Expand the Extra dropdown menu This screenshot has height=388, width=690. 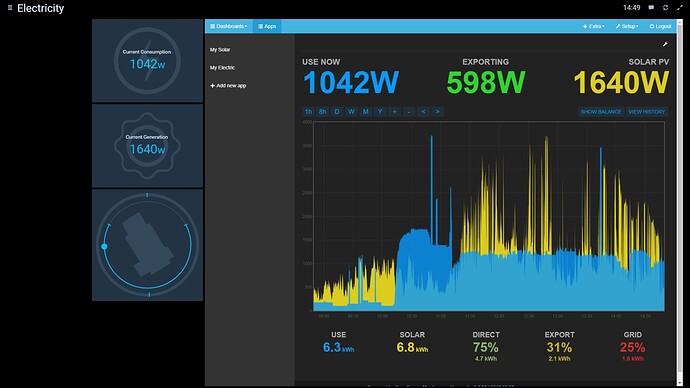(x=594, y=26)
